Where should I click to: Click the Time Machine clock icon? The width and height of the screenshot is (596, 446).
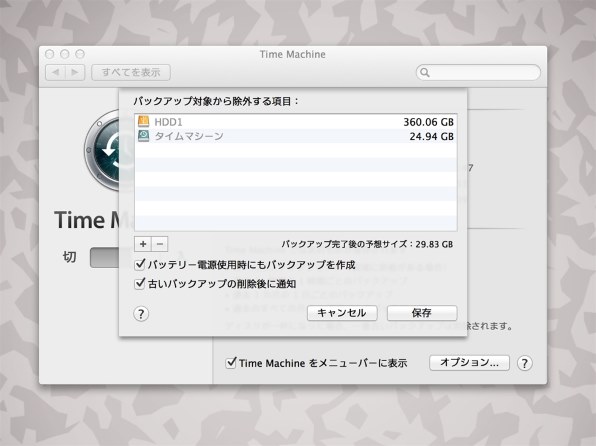coord(102,150)
